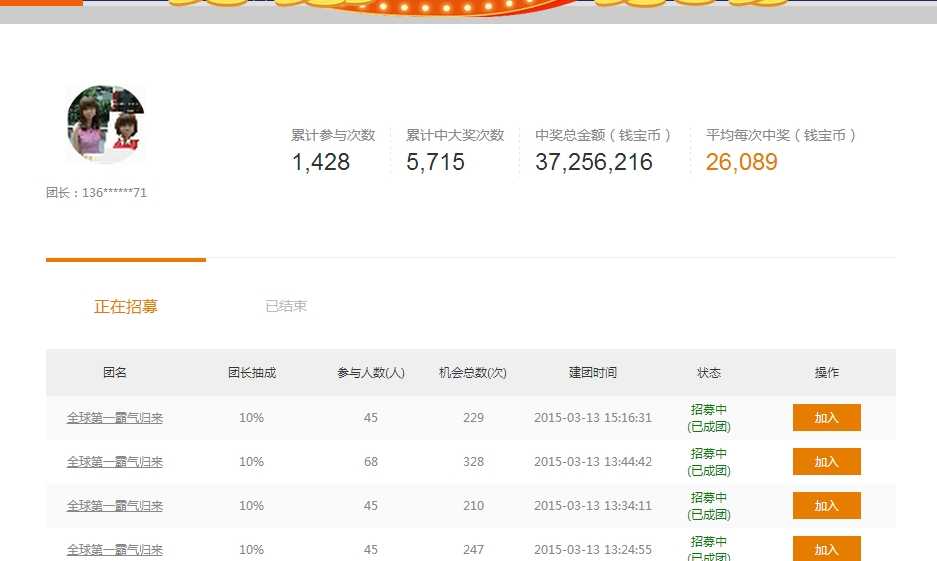
Task: Open team link created at 13:24:55
Action: pos(115,549)
